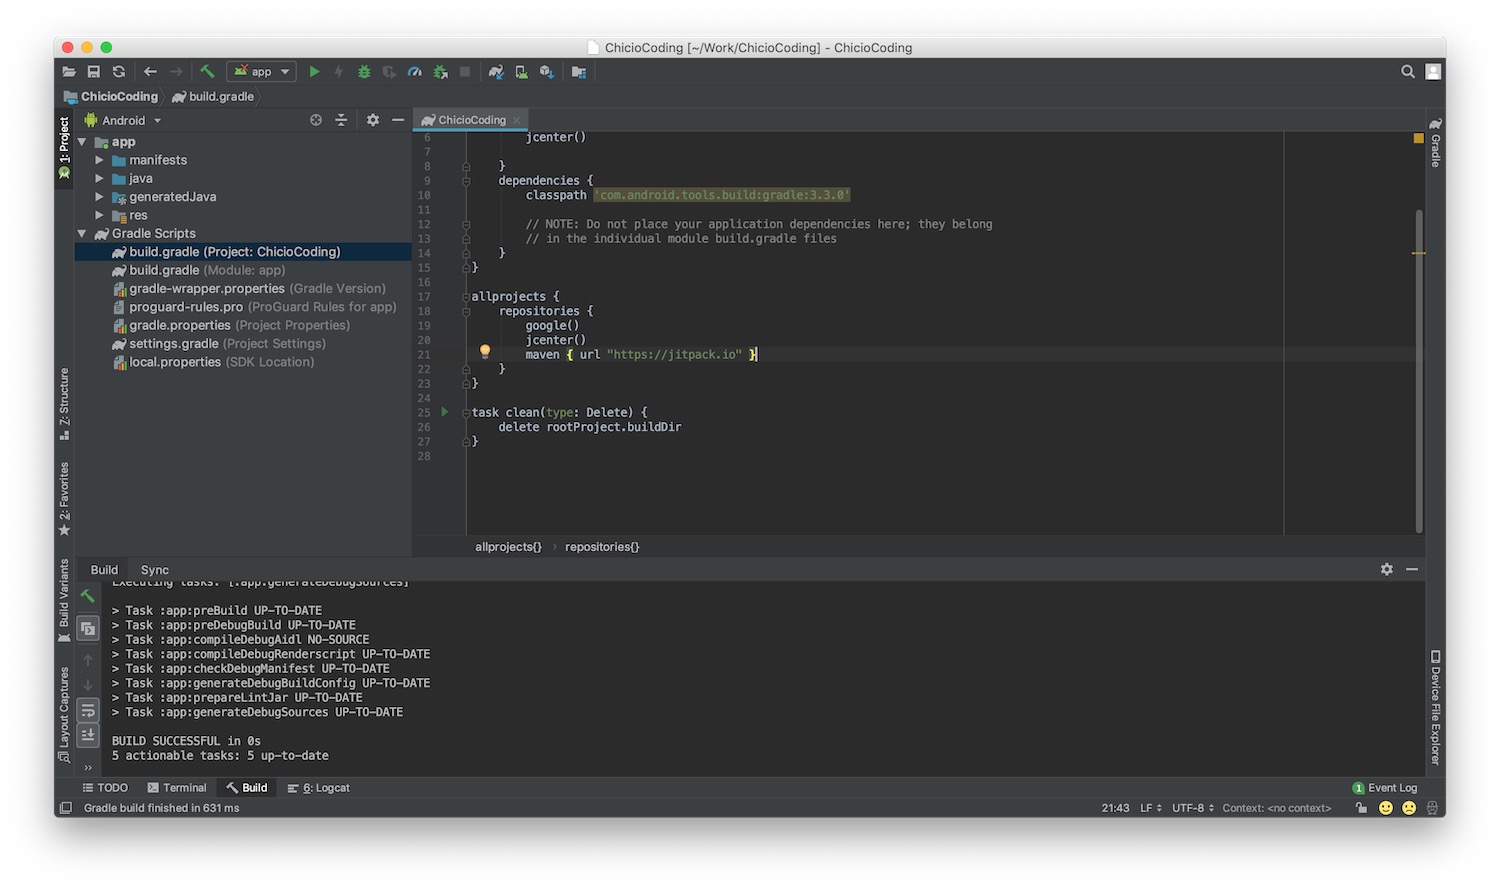The width and height of the screenshot is (1500, 889).
Task: Expand the java folder
Action: pyautogui.click(x=99, y=178)
